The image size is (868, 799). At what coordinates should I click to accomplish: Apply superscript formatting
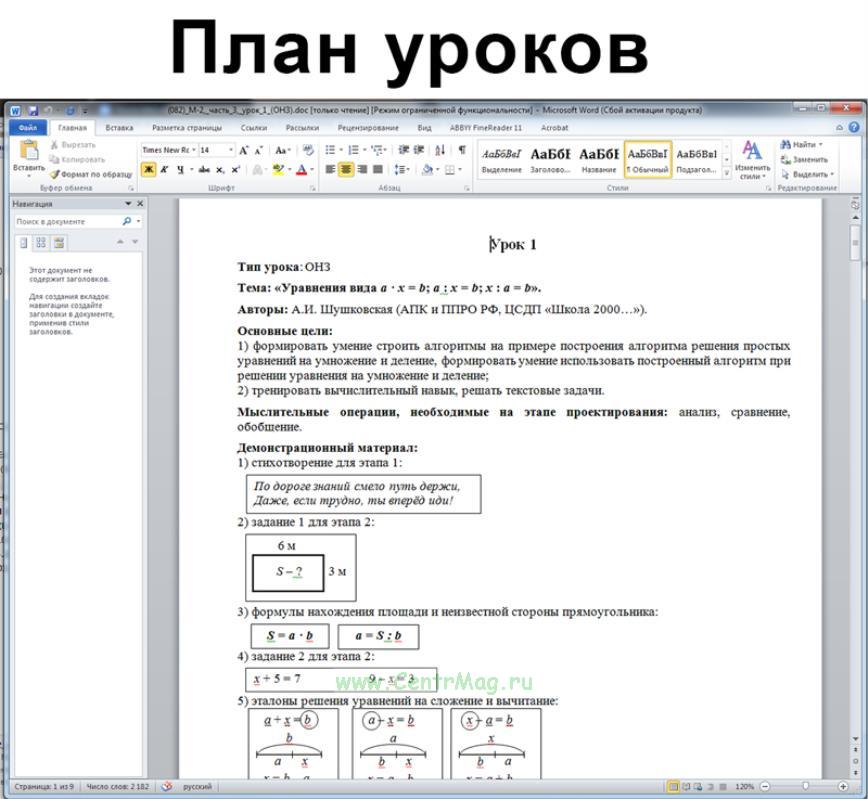click(x=236, y=169)
